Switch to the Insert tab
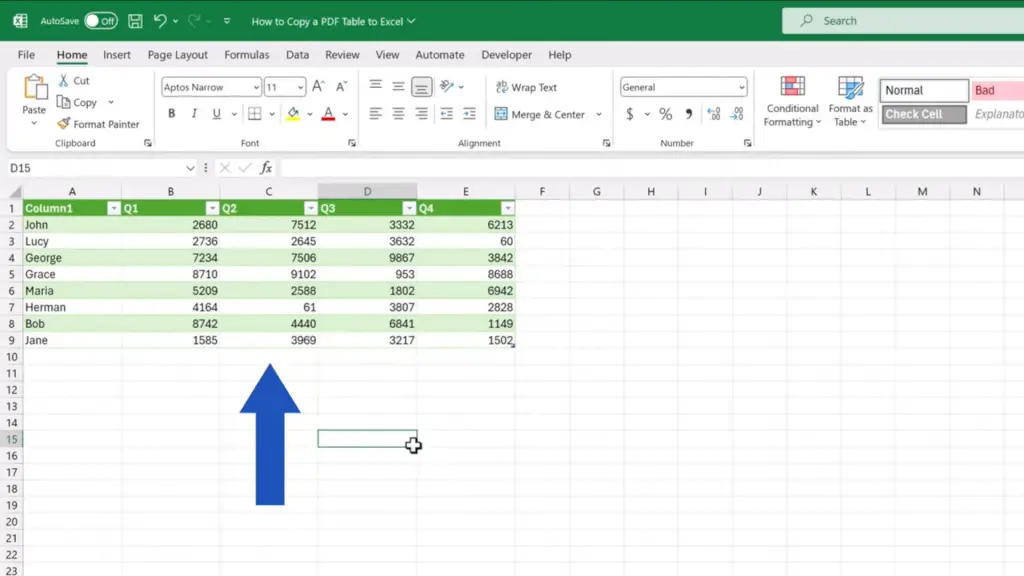This screenshot has width=1024, height=576. click(x=117, y=55)
